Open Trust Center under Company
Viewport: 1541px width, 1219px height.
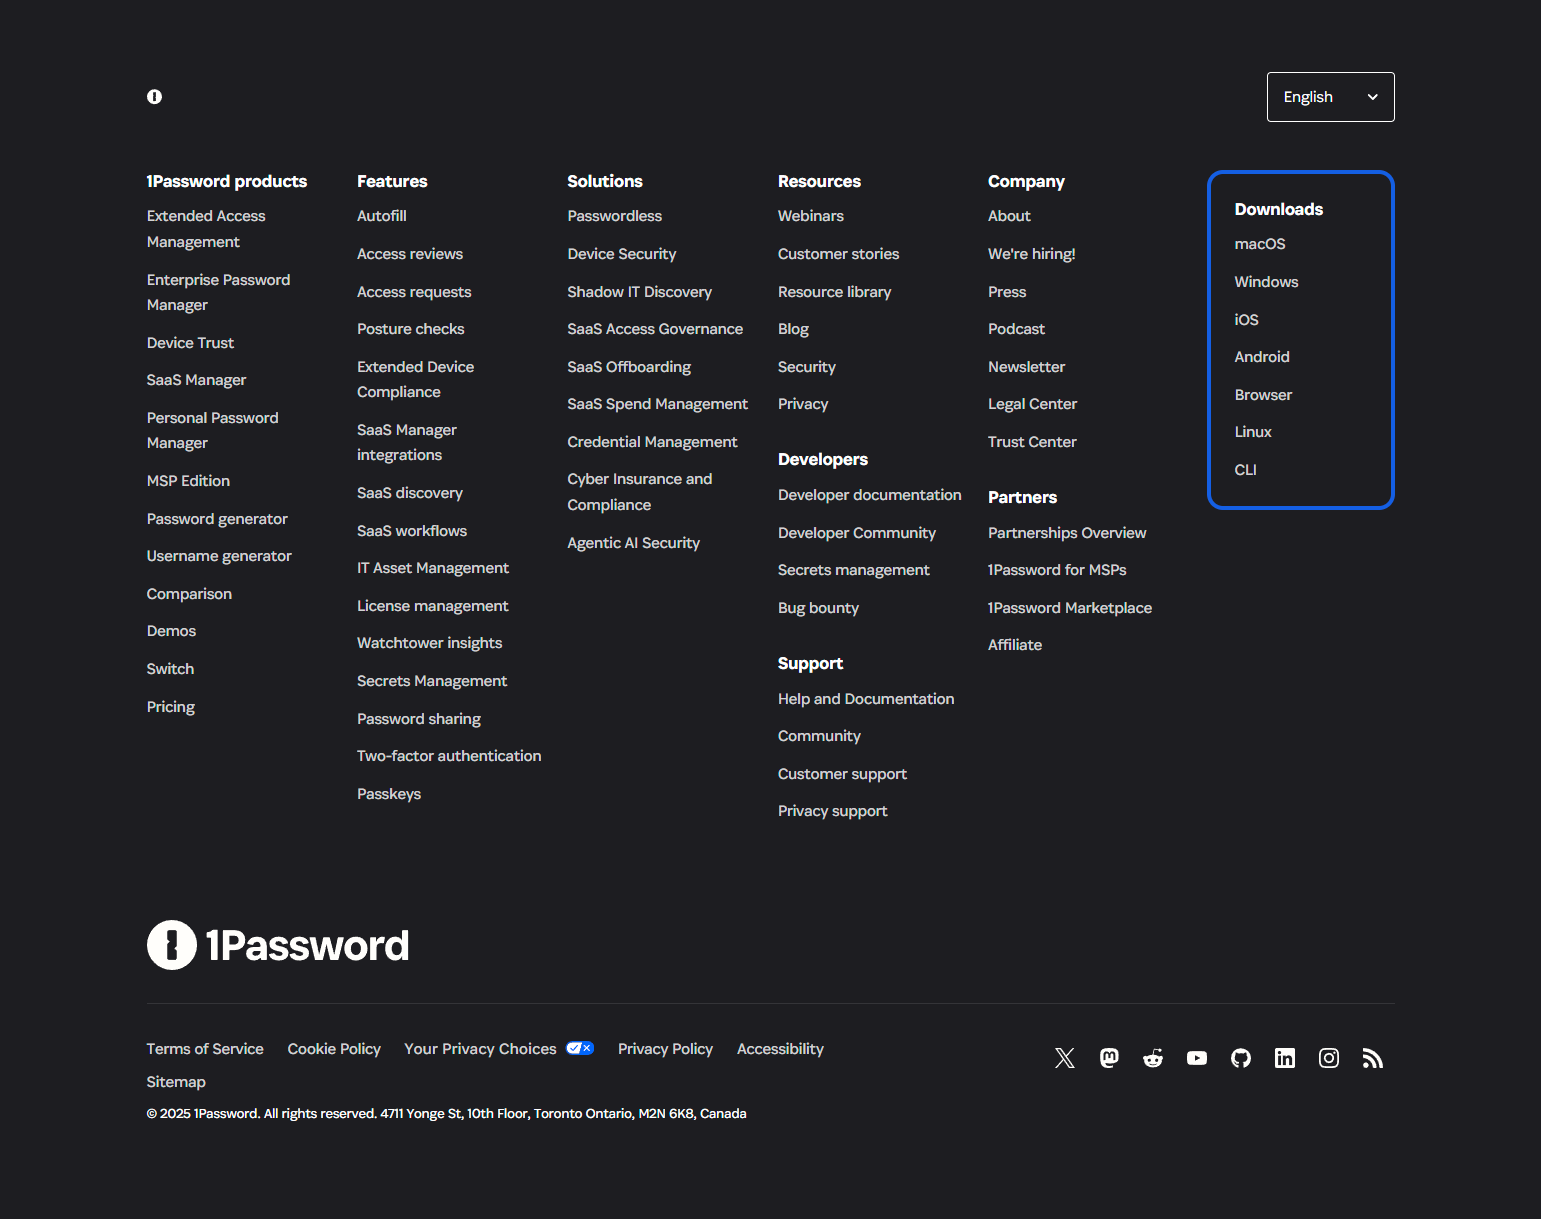pos(1032,441)
